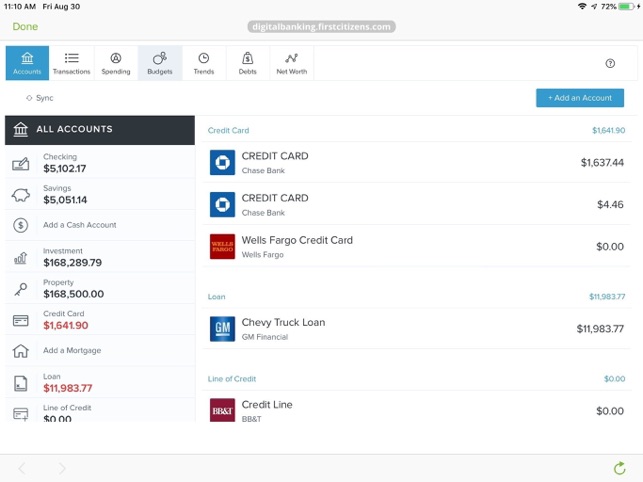
Task: Go to the Budgets tab
Action: point(160,63)
